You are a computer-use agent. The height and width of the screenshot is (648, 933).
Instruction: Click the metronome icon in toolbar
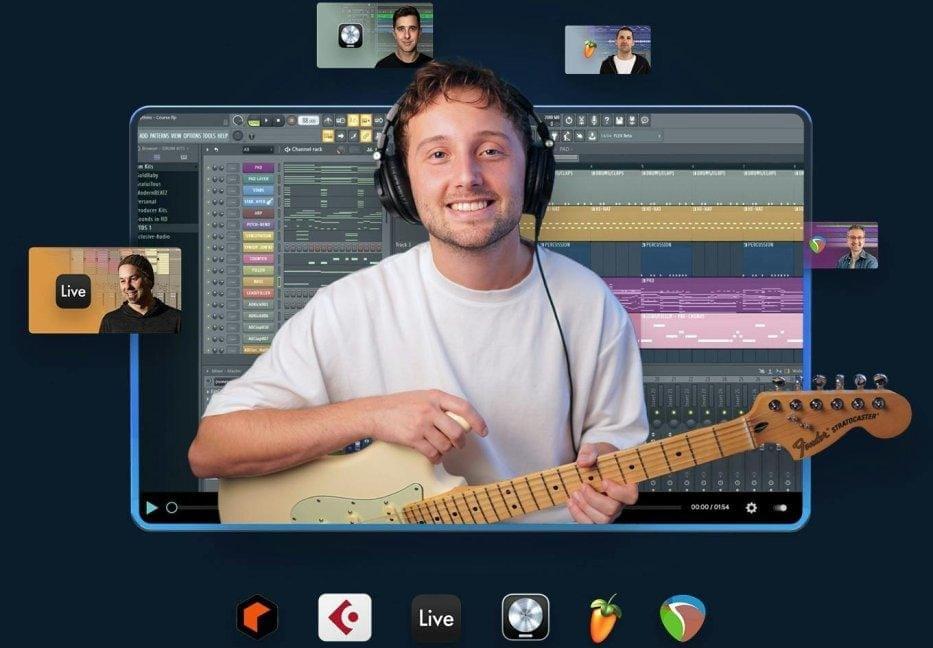coord(328,121)
